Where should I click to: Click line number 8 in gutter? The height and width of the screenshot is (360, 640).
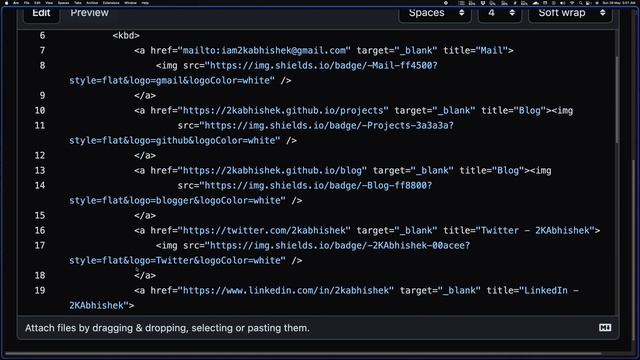point(42,66)
